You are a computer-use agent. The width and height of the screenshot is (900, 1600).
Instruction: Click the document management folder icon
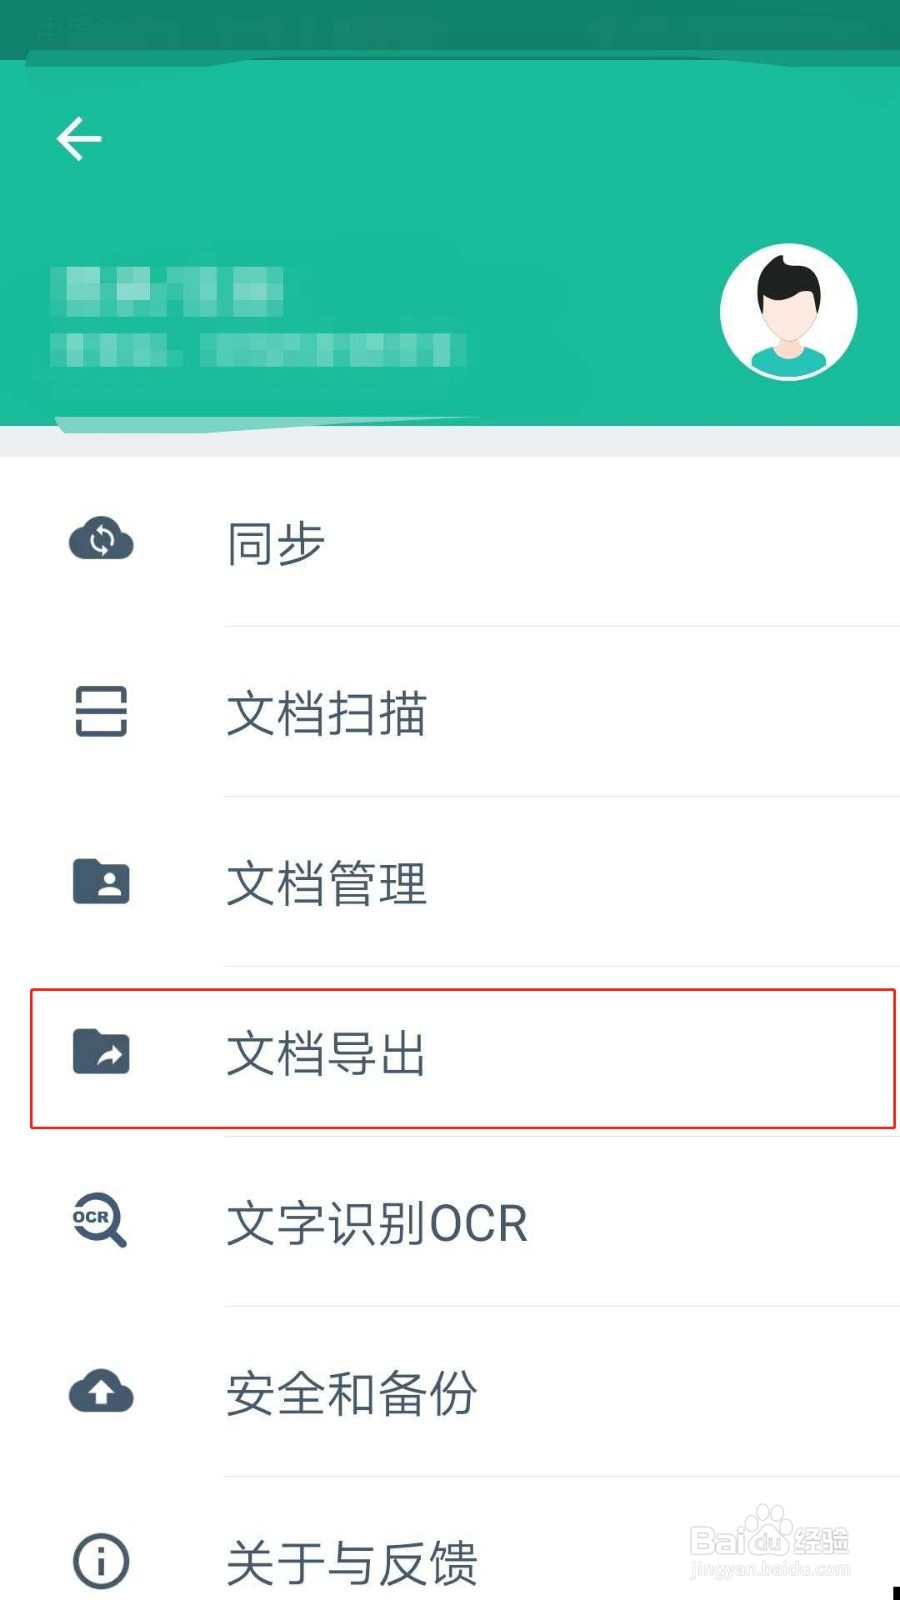pyautogui.click(x=101, y=881)
